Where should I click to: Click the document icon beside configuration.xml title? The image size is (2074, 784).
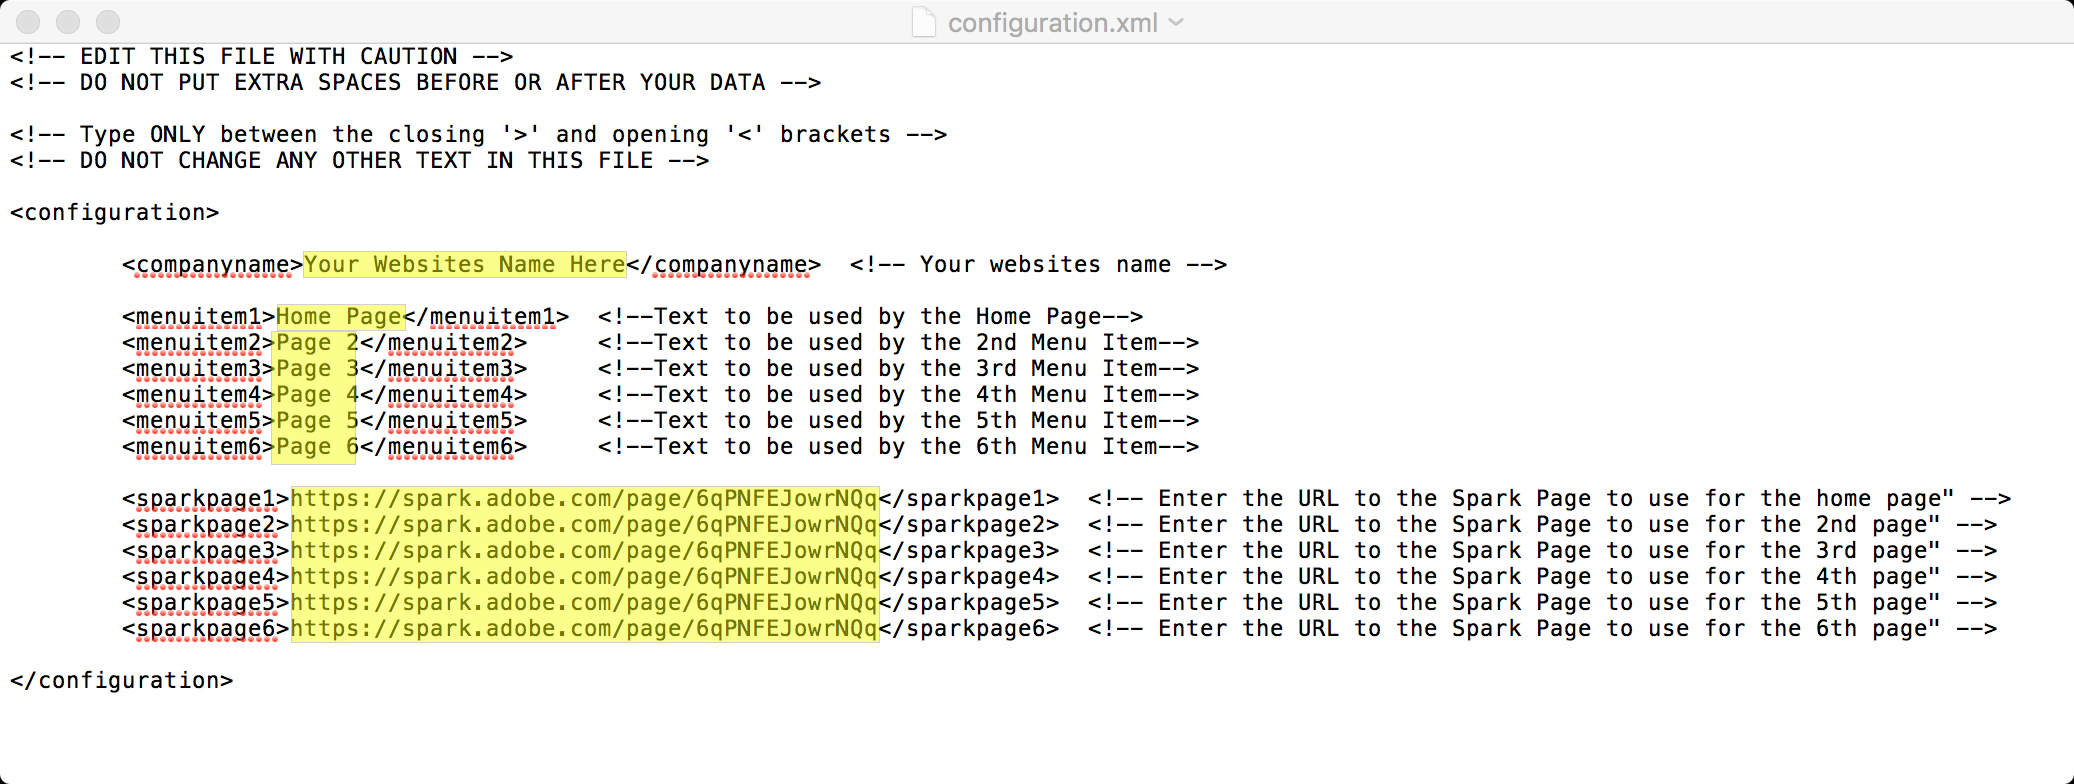click(924, 22)
